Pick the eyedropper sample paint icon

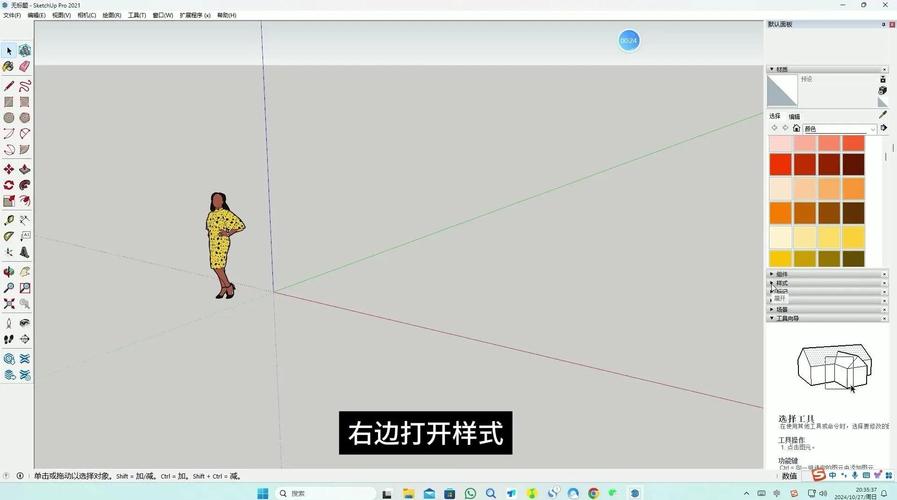click(x=883, y=115)
